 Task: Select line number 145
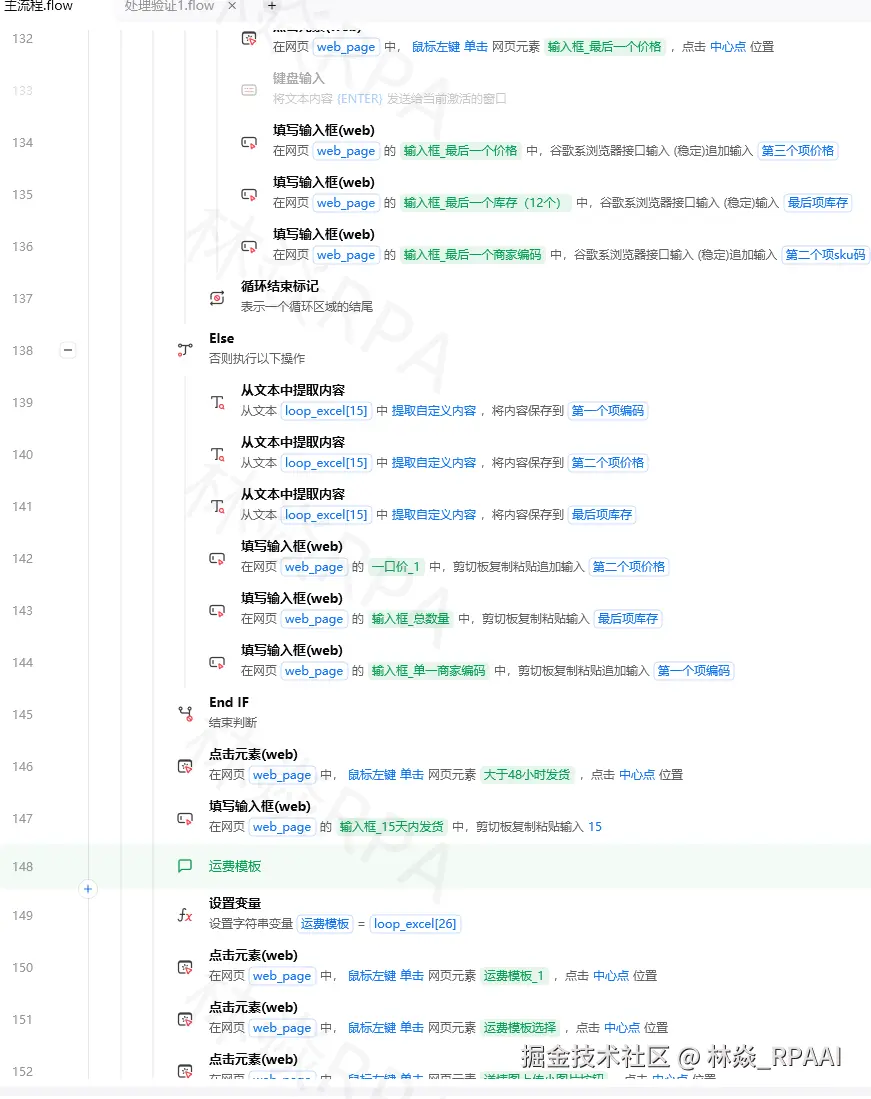point(22,714)
